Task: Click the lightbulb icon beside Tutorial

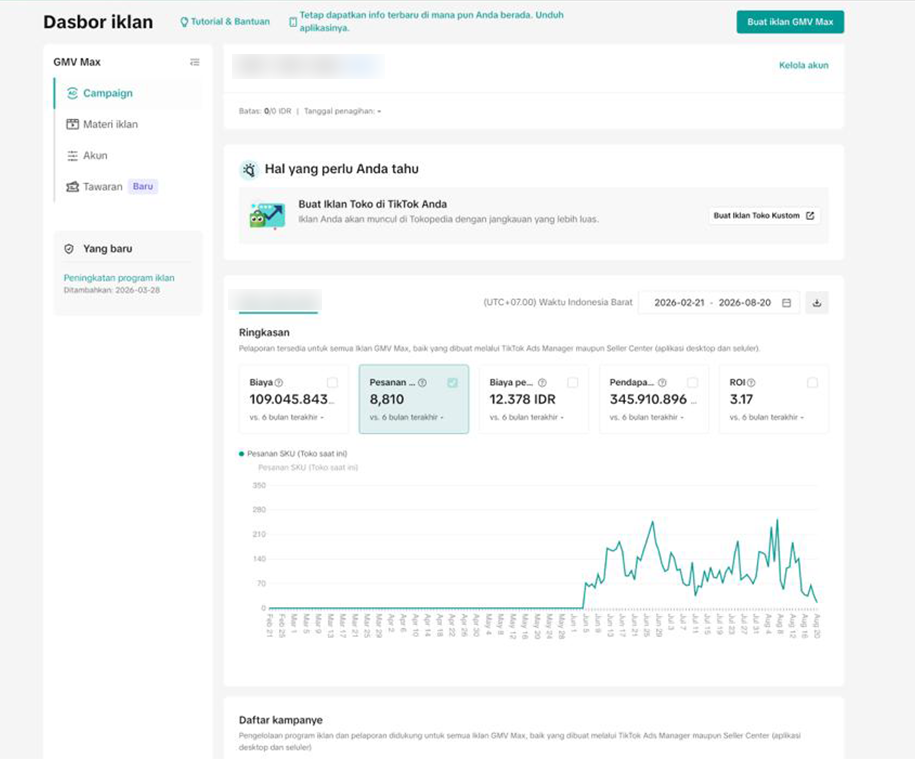Action: pos(184,22)
